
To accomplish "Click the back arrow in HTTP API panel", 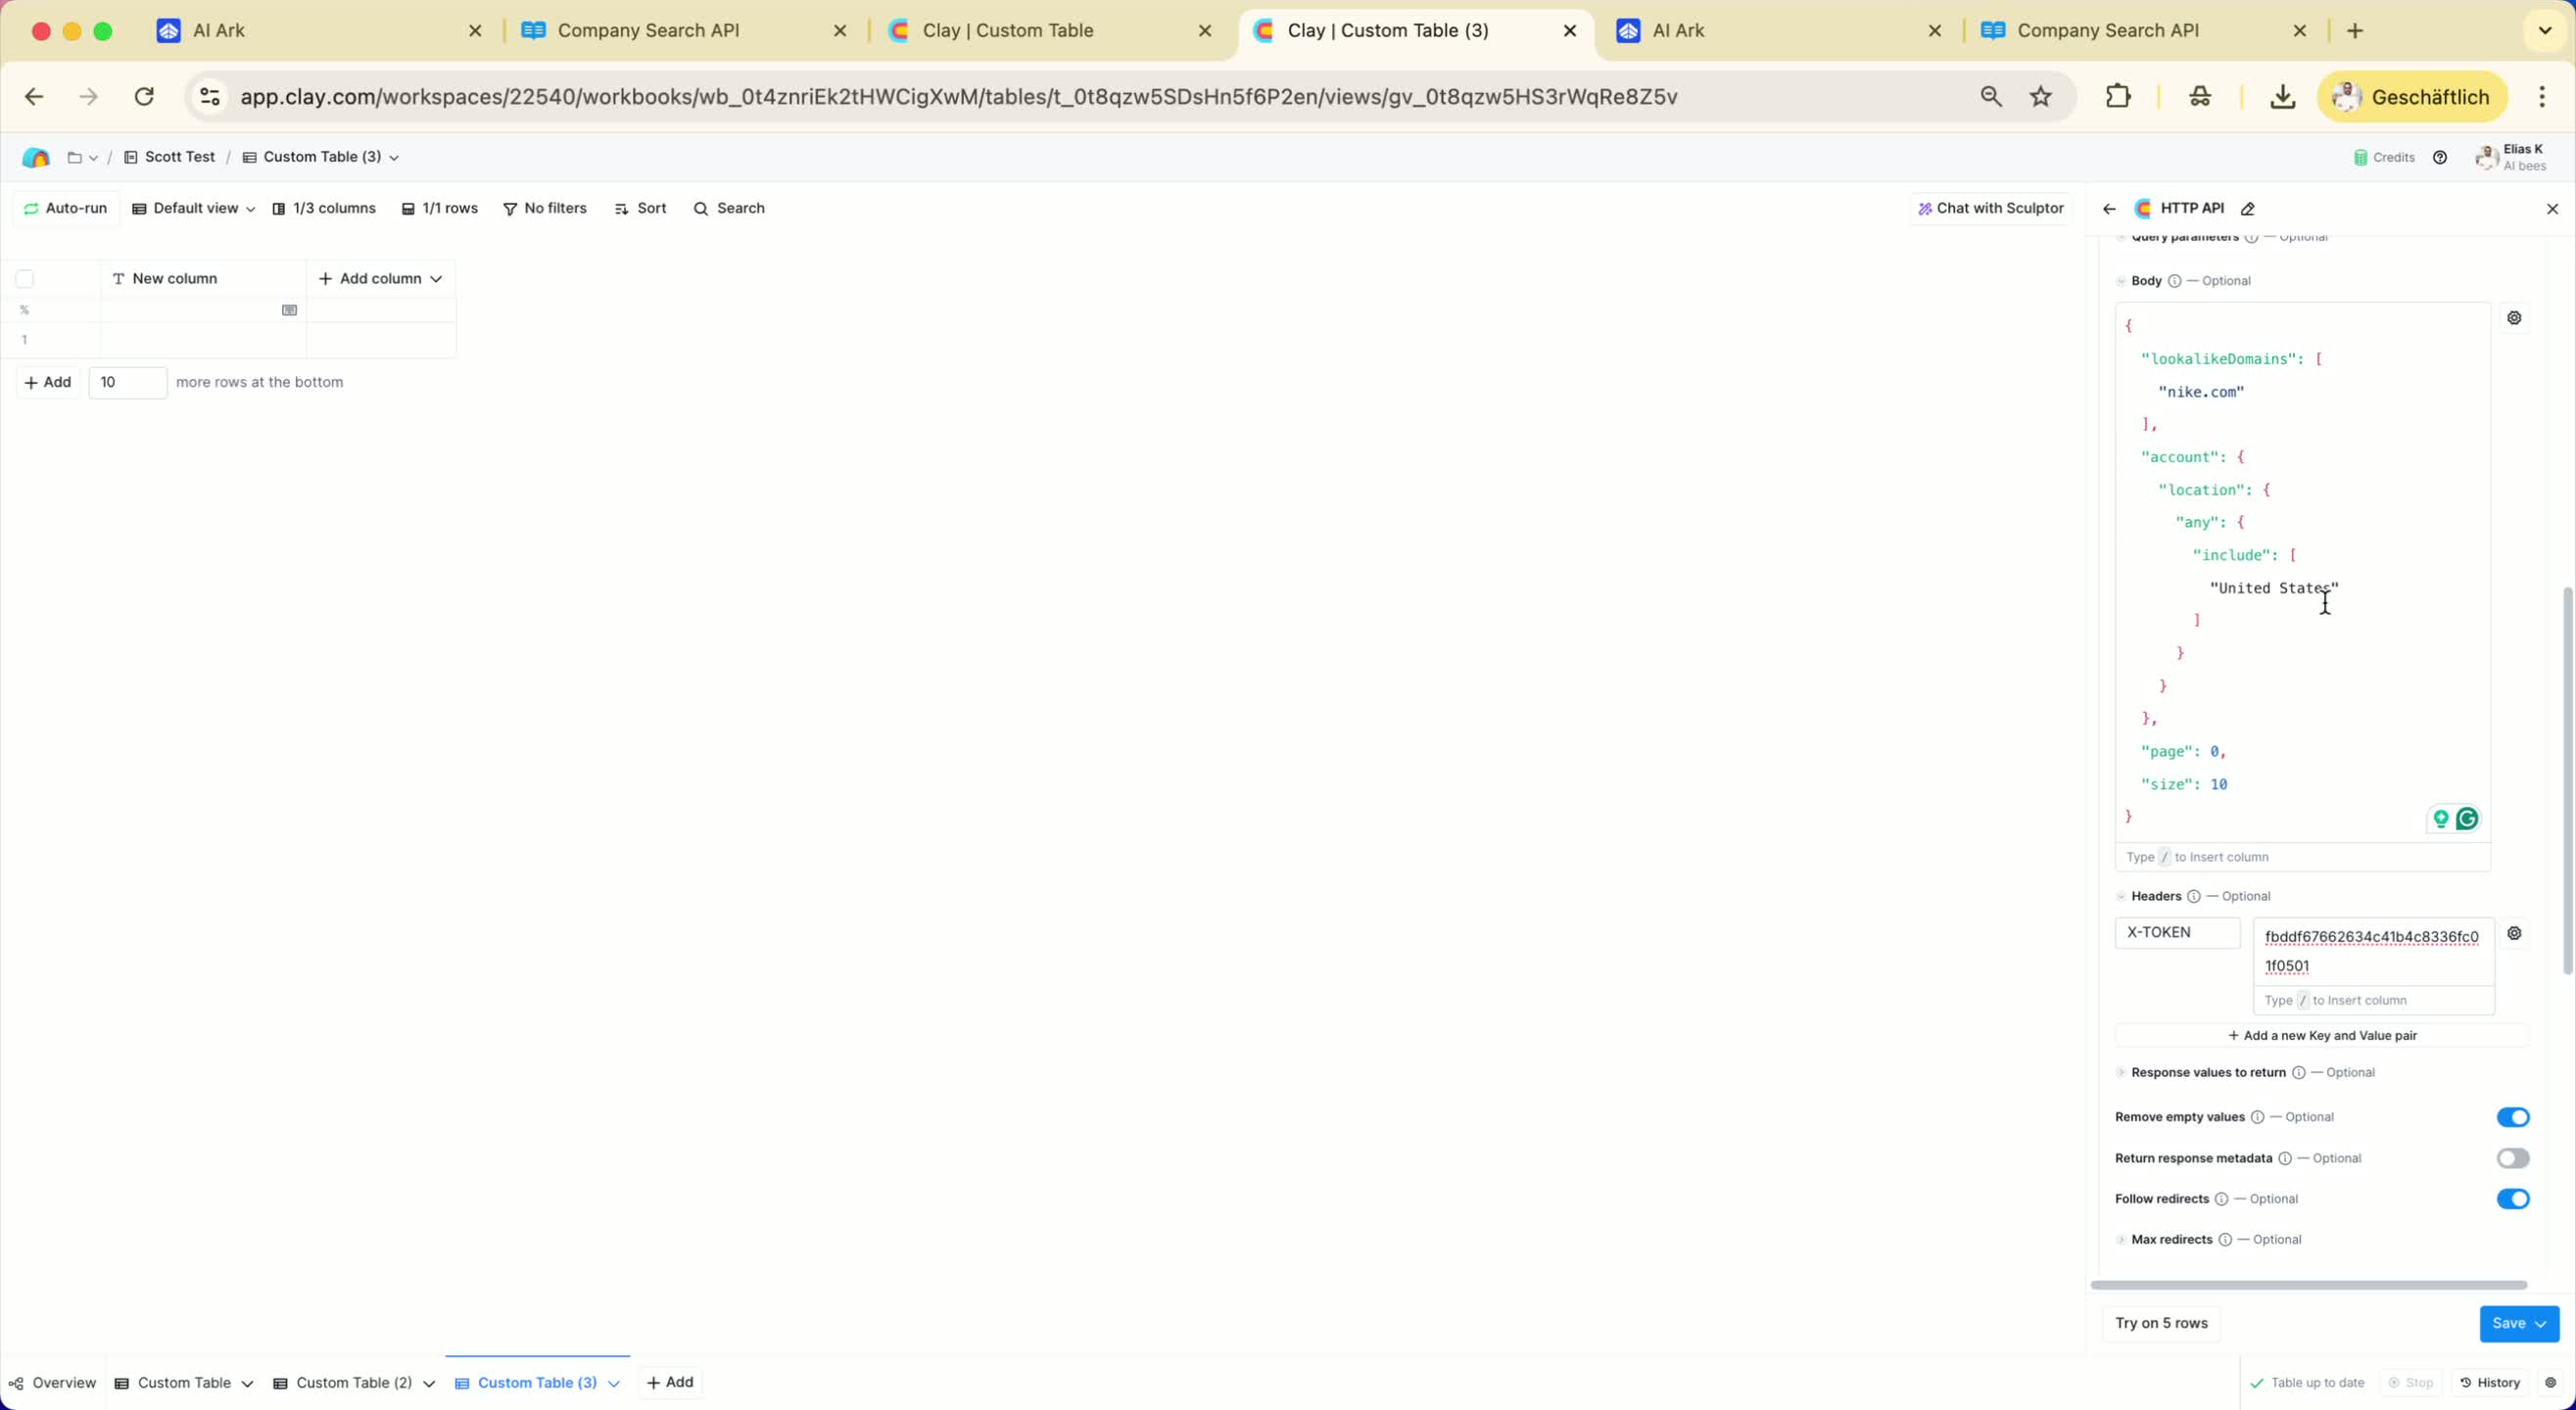I will click(2109, 209).
